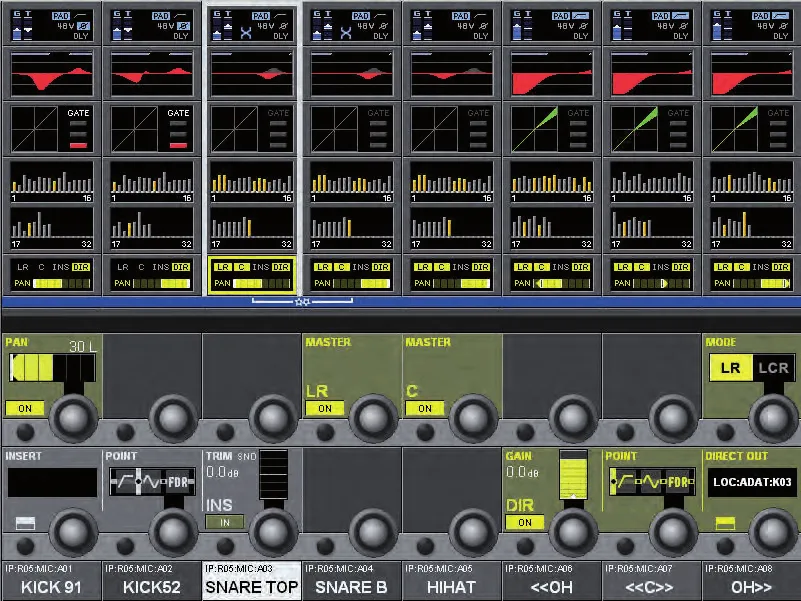Viewport: 801px width, 601px height.
Task: Click the yellow direct out GAIN level bar
Action: (x=573, y=474)
